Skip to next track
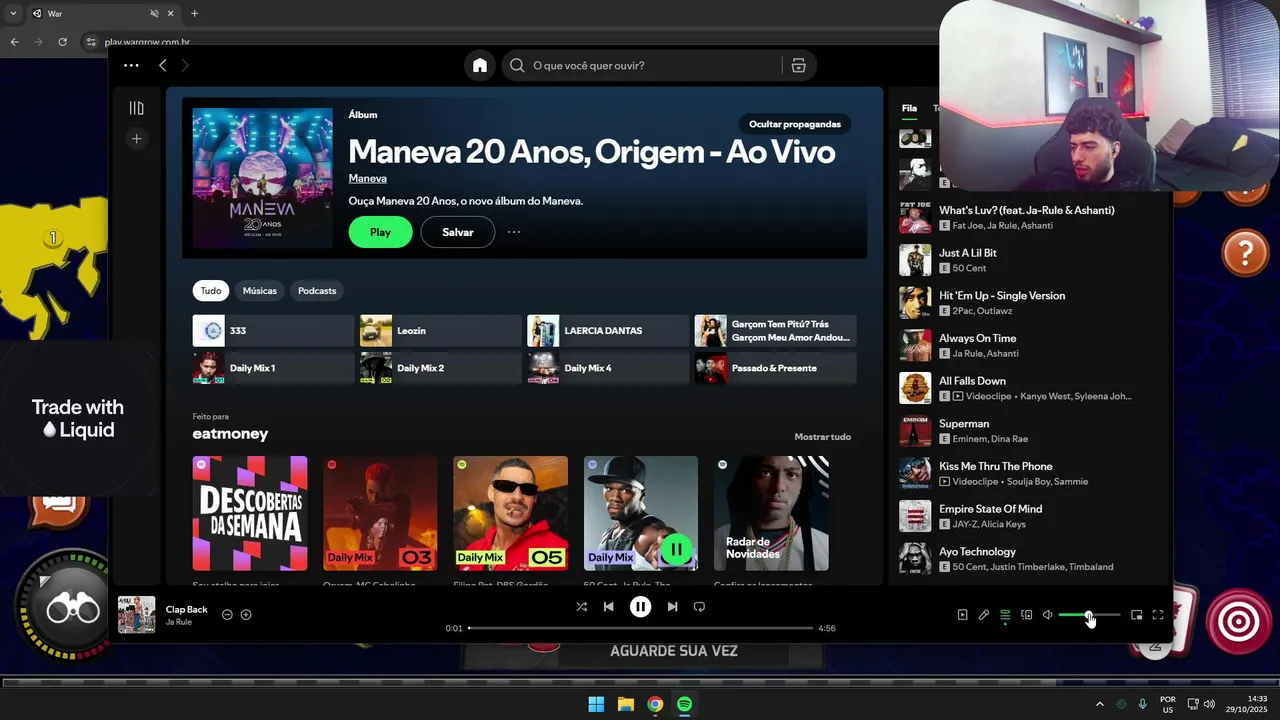The image size is (1280, 720). 672,606
